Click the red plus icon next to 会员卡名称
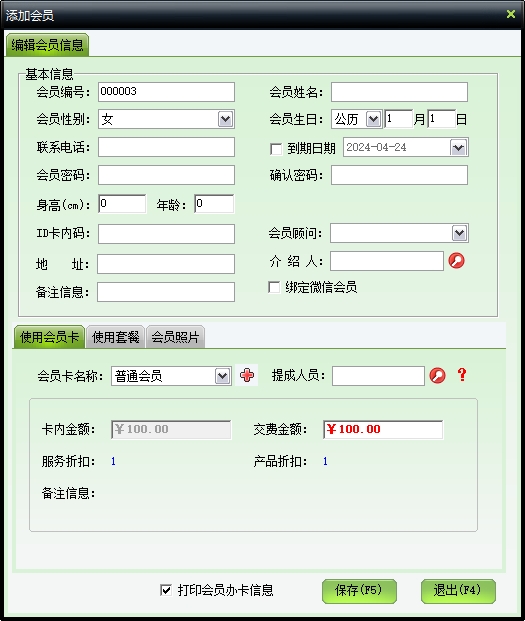The width and height of the screenshot is (525, 621). click(247, 375)
